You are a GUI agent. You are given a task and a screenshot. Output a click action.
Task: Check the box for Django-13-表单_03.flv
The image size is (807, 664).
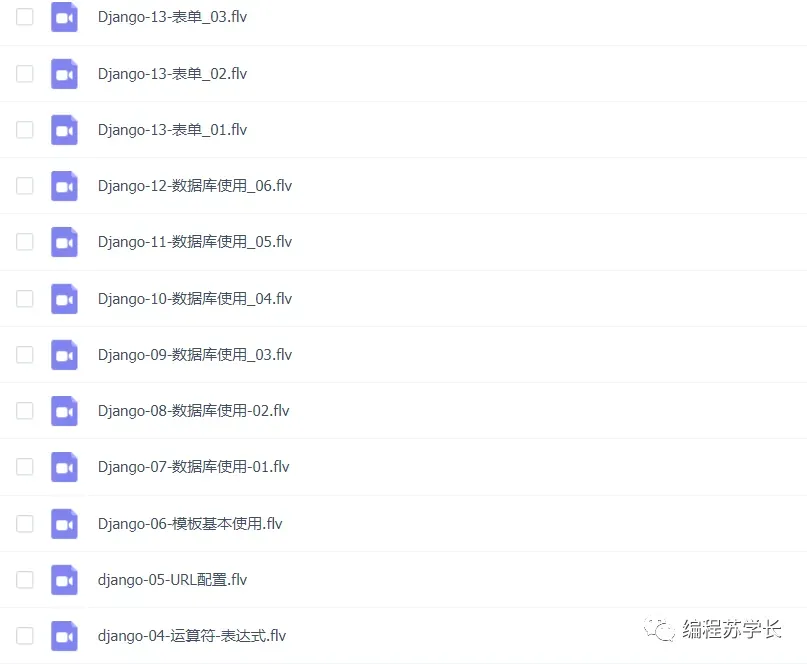(25, 17)
